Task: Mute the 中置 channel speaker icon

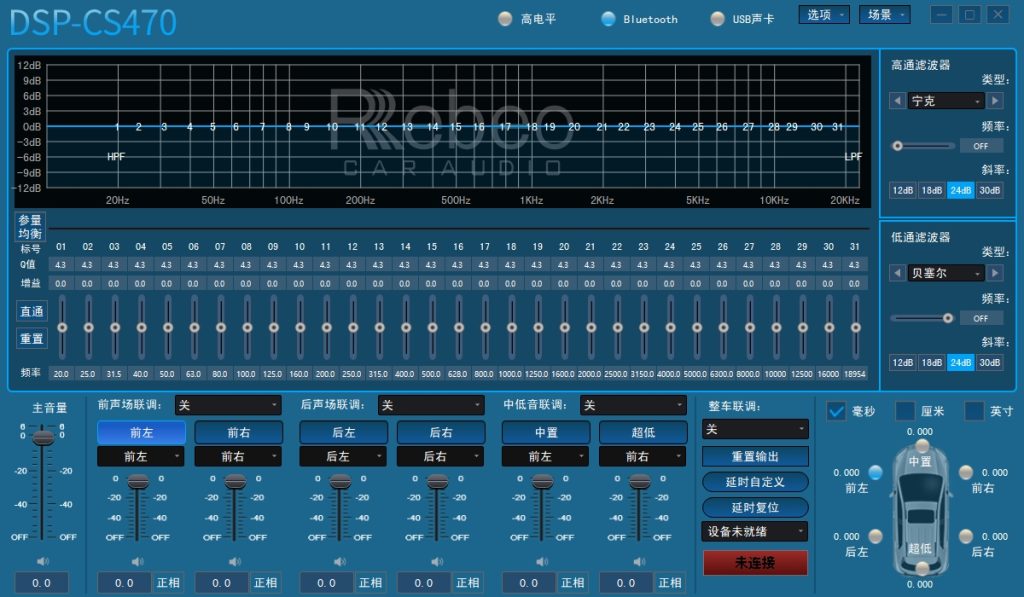Action: 542,562
